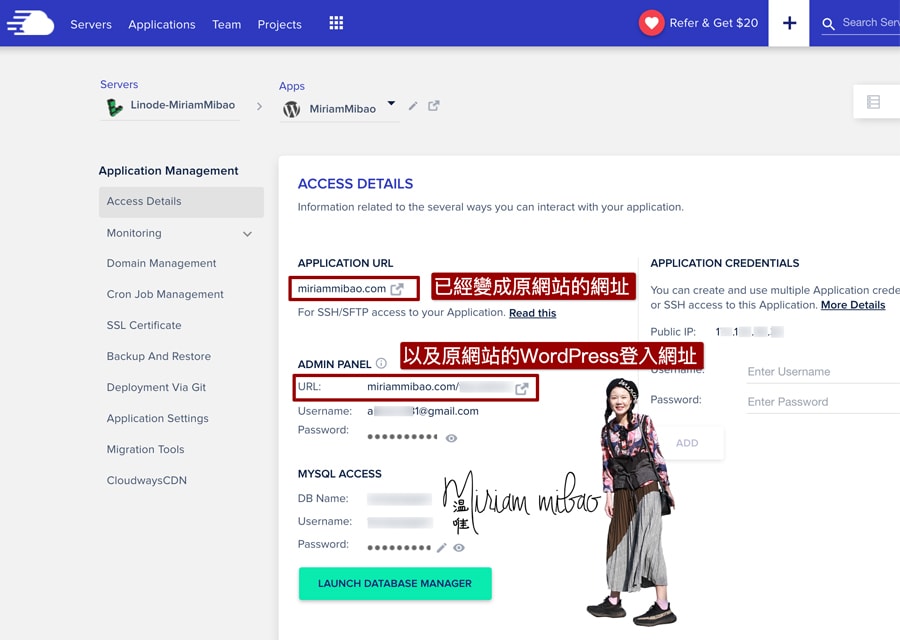The height and width of the screenshot is (640, 900).
Task: Click the Monitoring sidebar label
Action: pos(134,233)
